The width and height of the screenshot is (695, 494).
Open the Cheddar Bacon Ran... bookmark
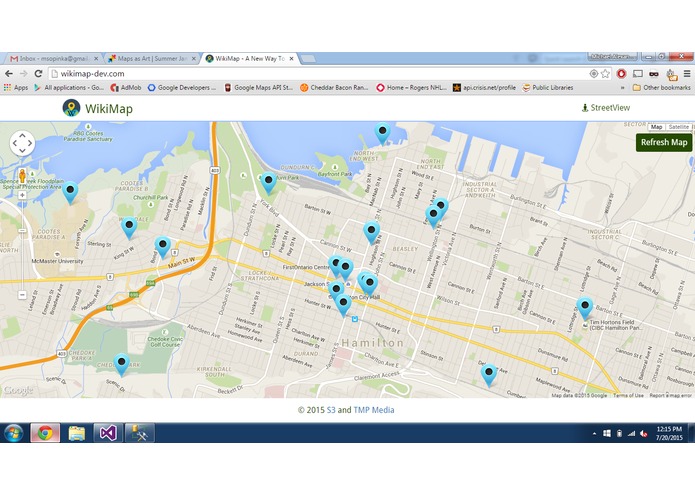coord(335,88)
